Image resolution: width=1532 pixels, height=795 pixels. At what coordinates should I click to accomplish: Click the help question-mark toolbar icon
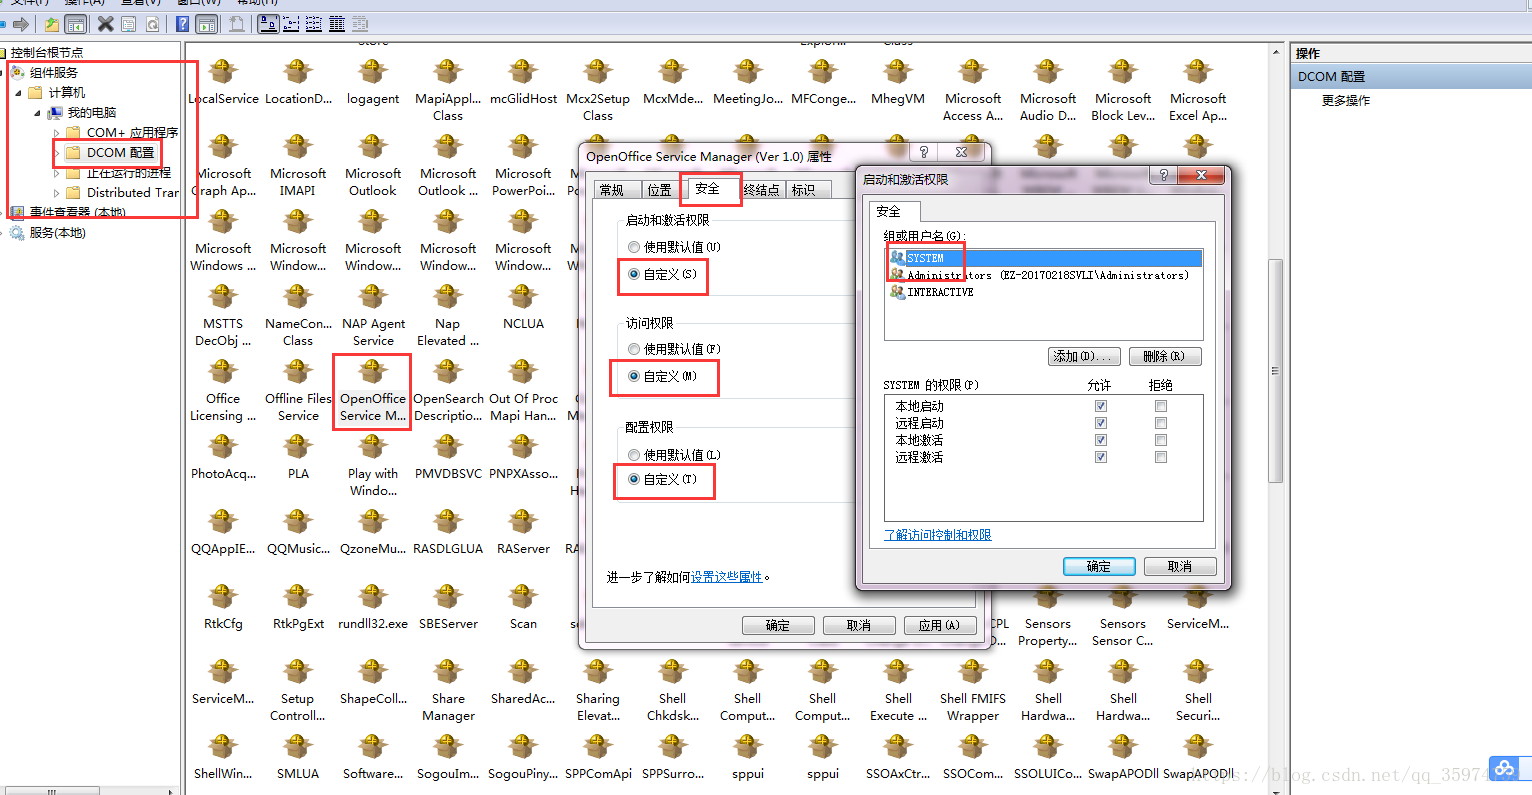(183, 24)
